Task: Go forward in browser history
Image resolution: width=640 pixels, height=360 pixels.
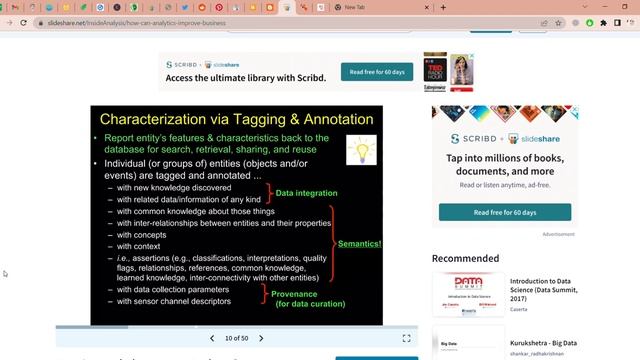Action: 9,23
